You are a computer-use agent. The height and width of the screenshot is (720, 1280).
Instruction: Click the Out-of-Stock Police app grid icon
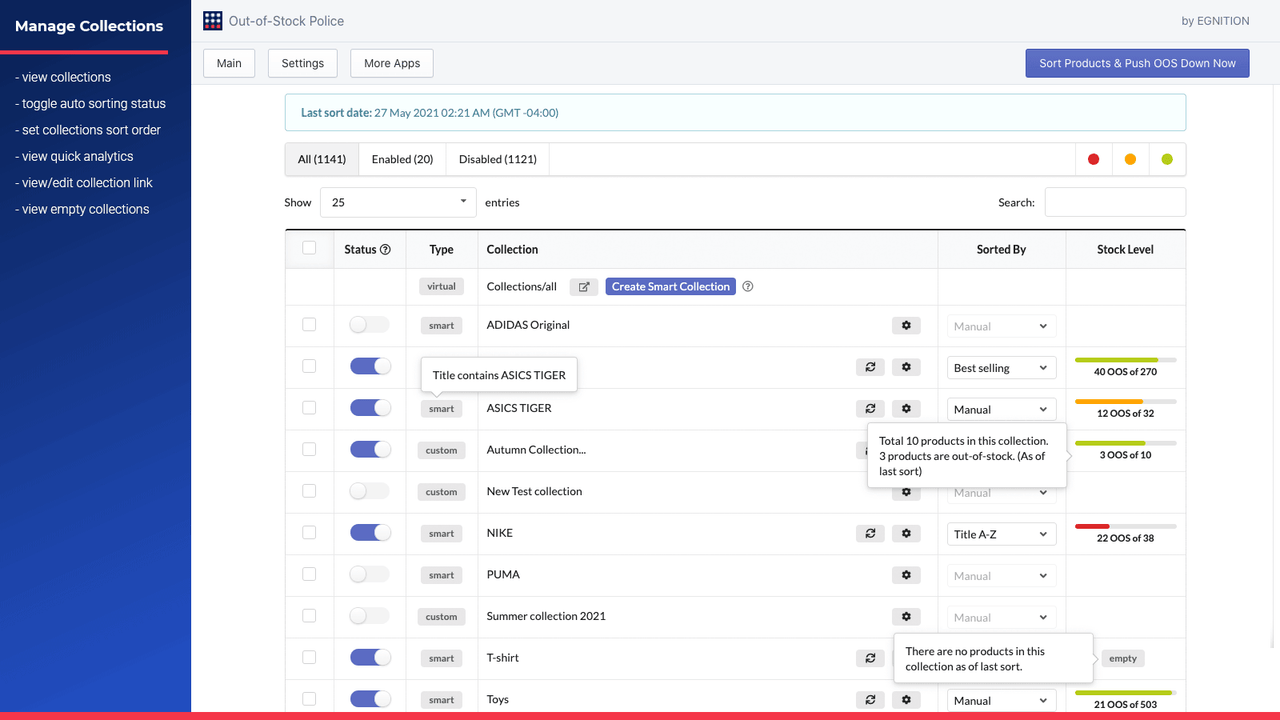(211, 20)
